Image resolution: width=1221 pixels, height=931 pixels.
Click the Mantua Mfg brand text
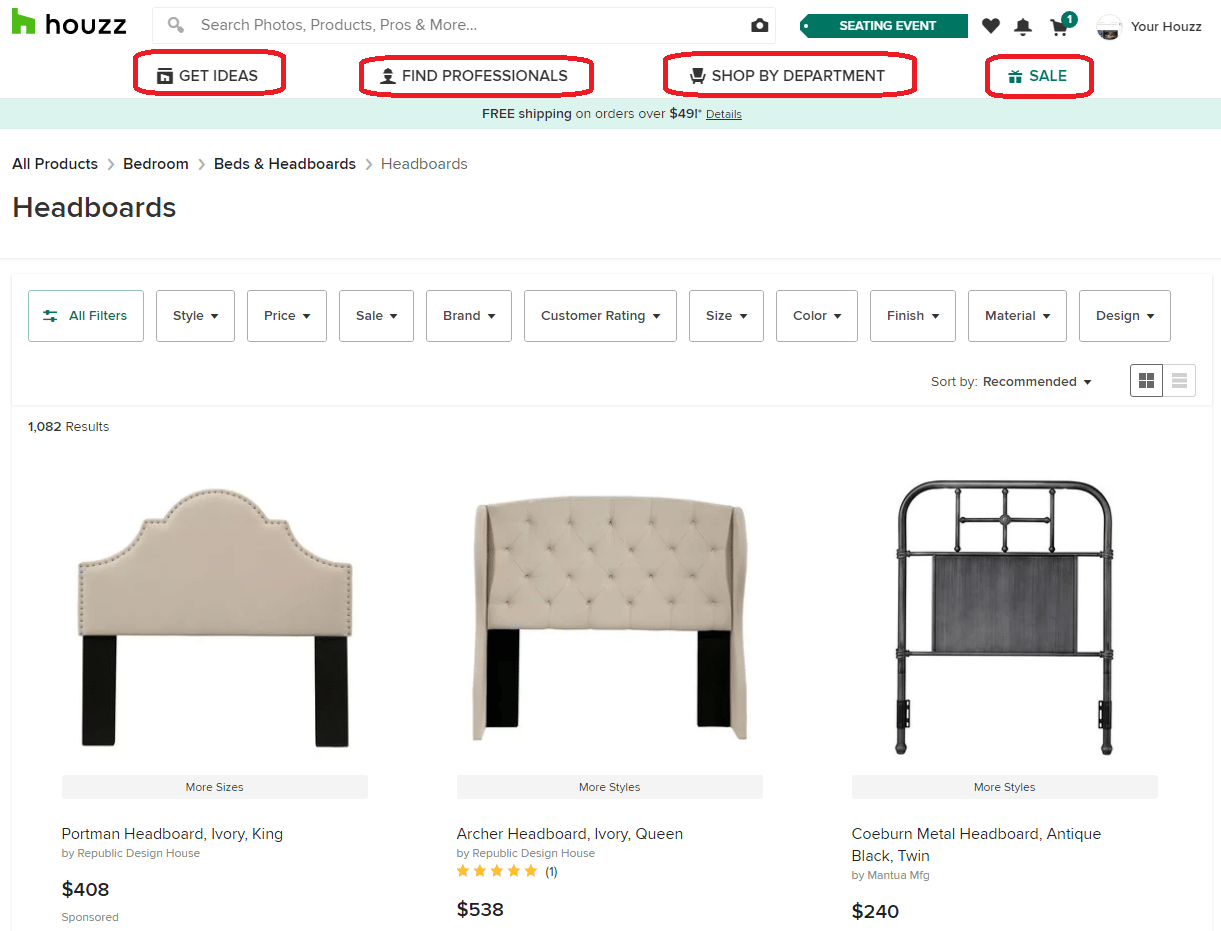[896, 875]
